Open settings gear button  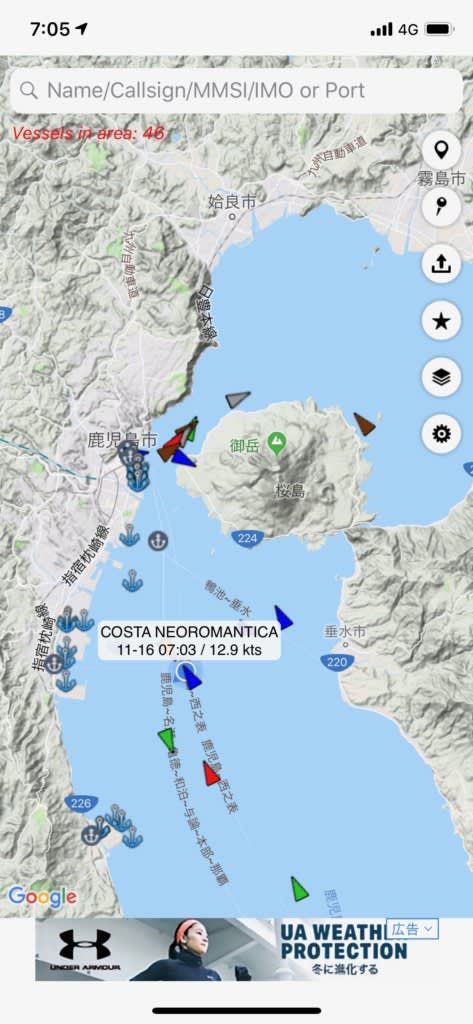point(441,434)
